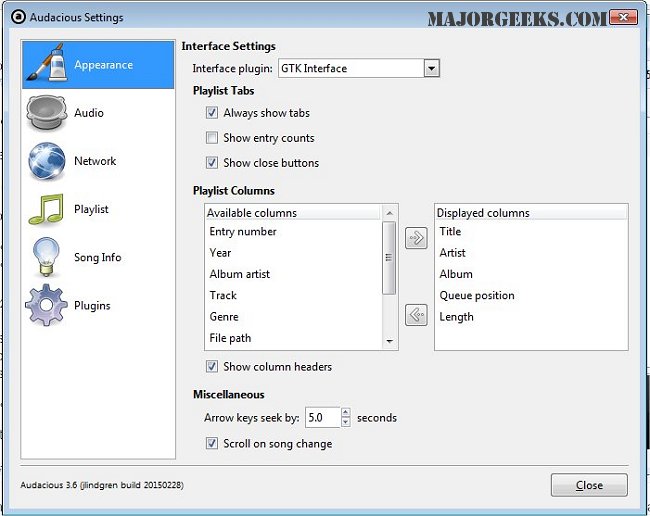Close the Audacious Settings window
The height and width of the screenshot is (516, 650).
623,17
